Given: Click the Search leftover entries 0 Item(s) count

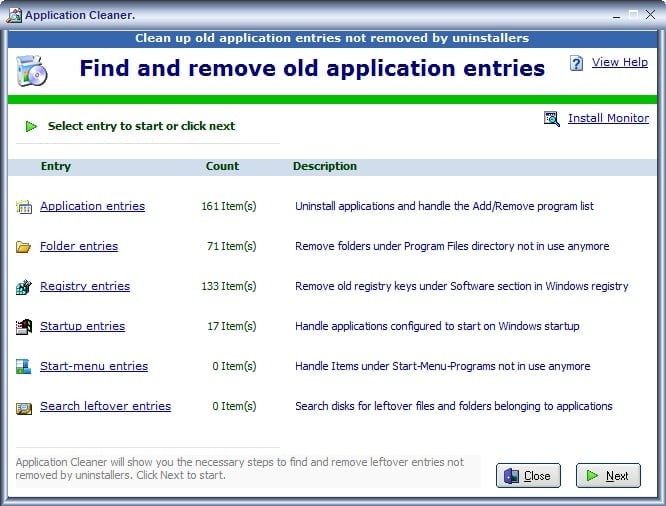Looking at the screenshot, I should [x=234, y=406].
